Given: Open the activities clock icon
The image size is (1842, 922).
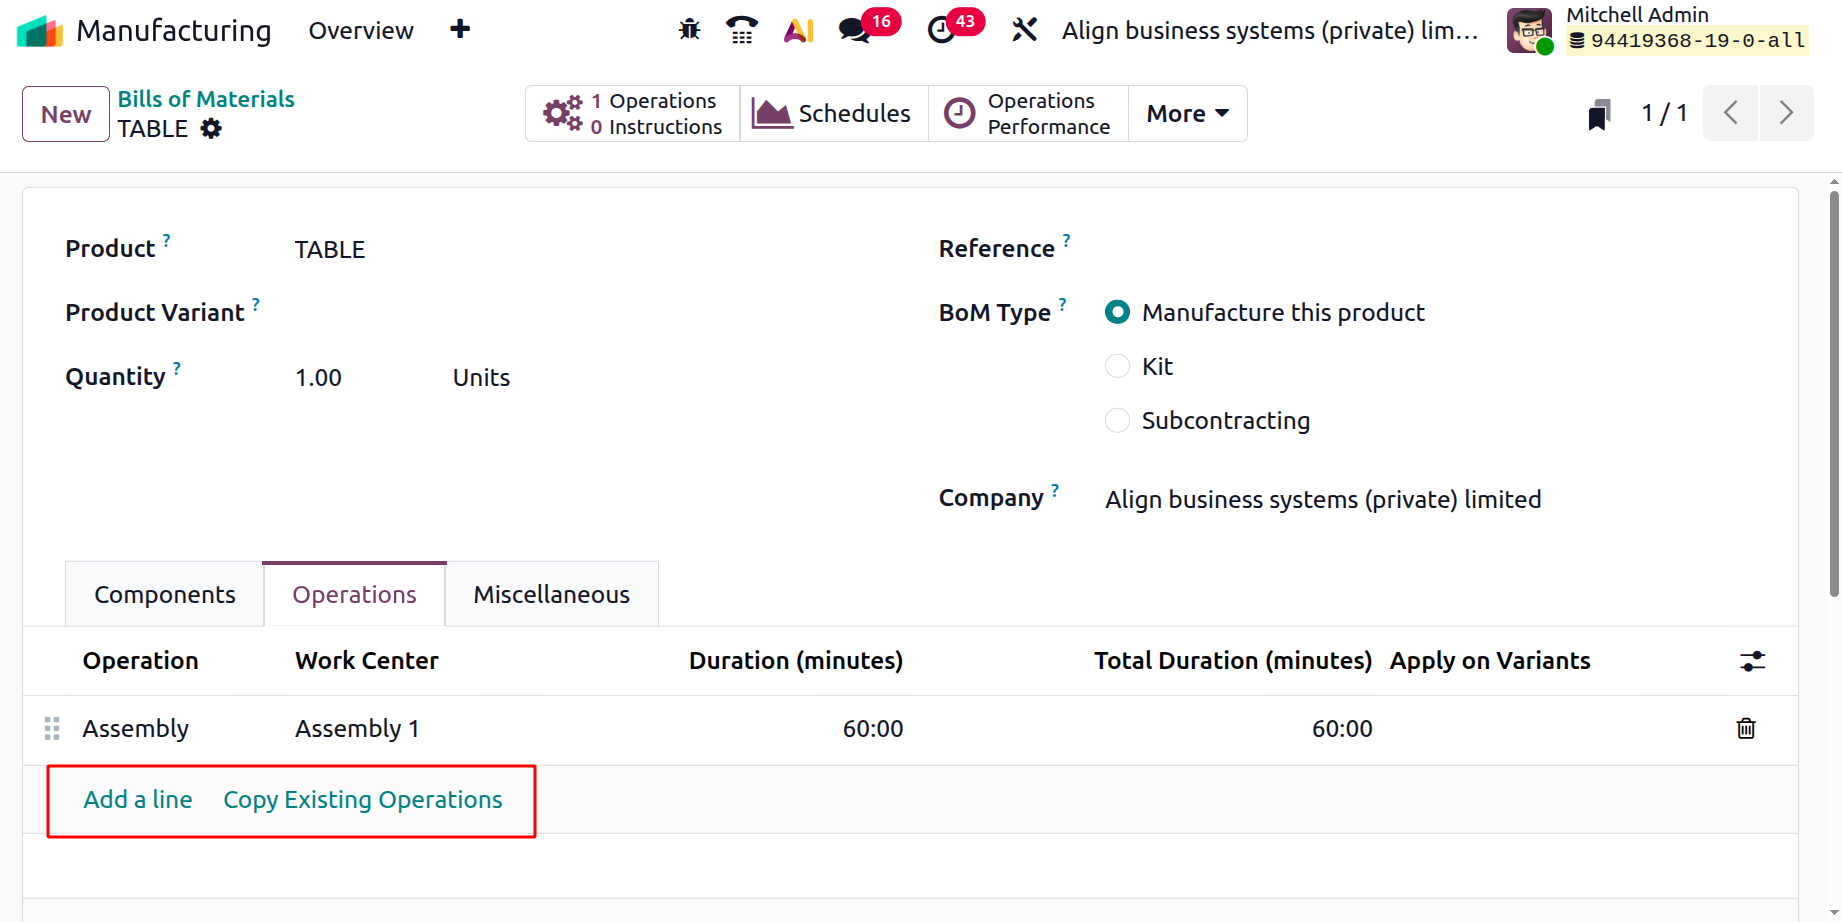Looking at the screenshot, I should click(941, 30).
